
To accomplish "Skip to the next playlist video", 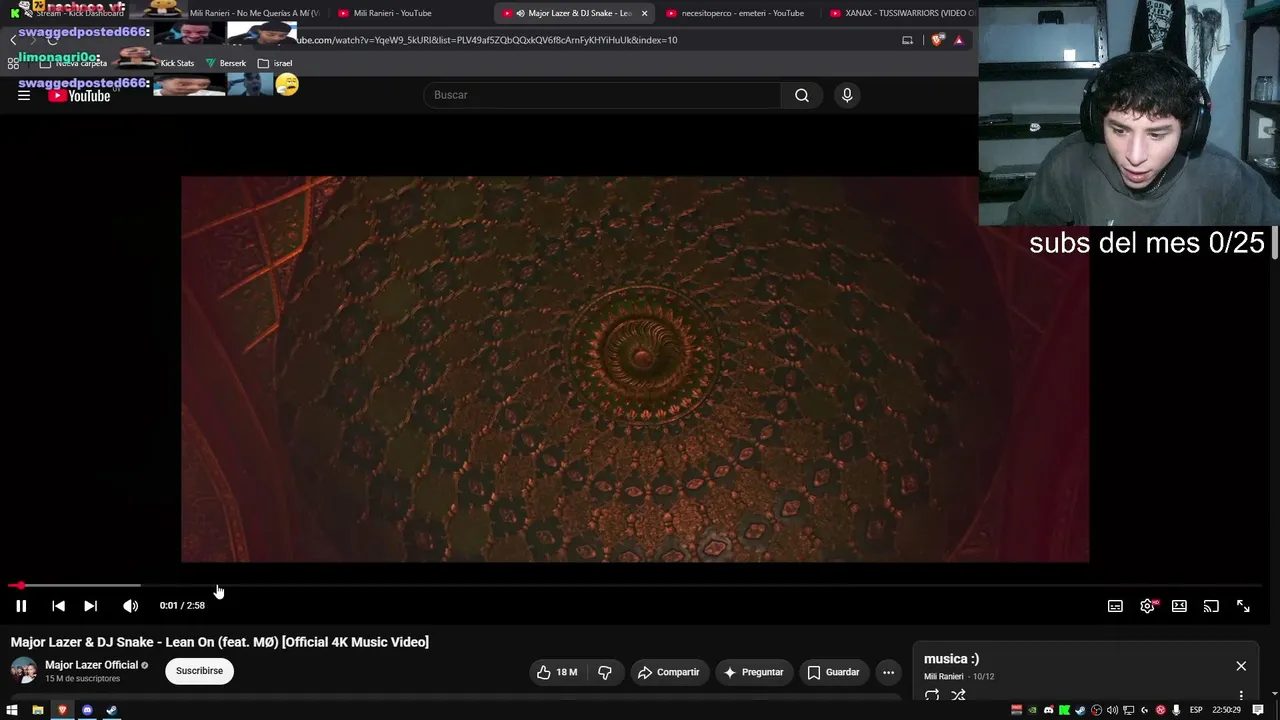I will [x=90, y=606].
